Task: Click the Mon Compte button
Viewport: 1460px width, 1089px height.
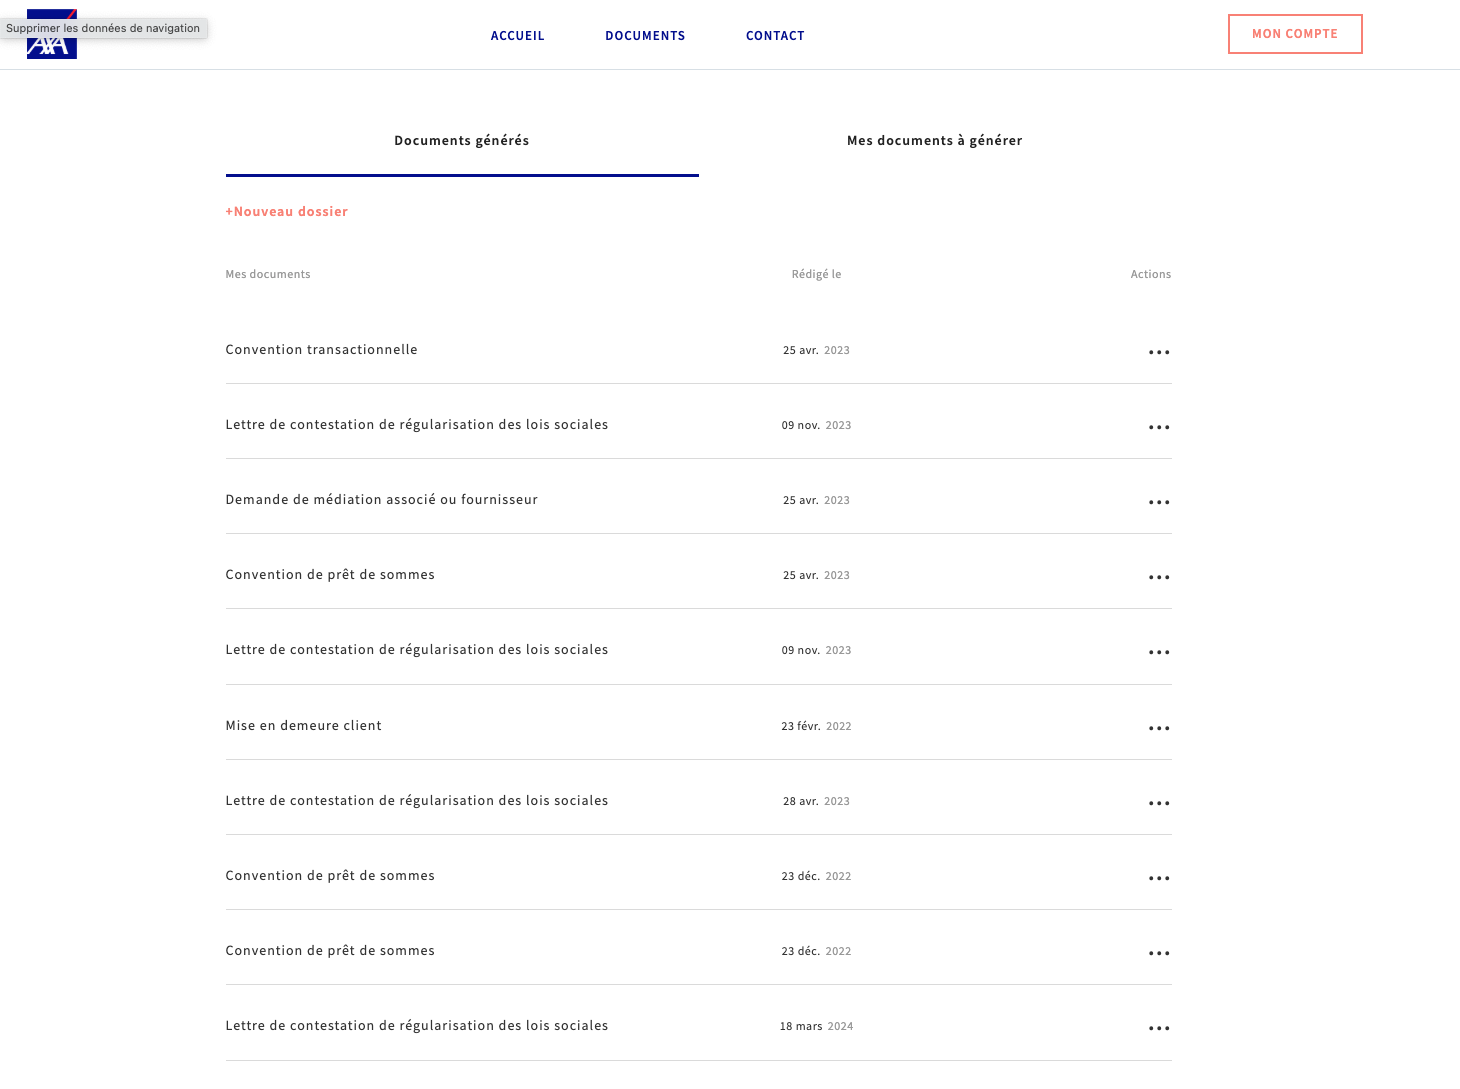Action: coord(1295,34)
